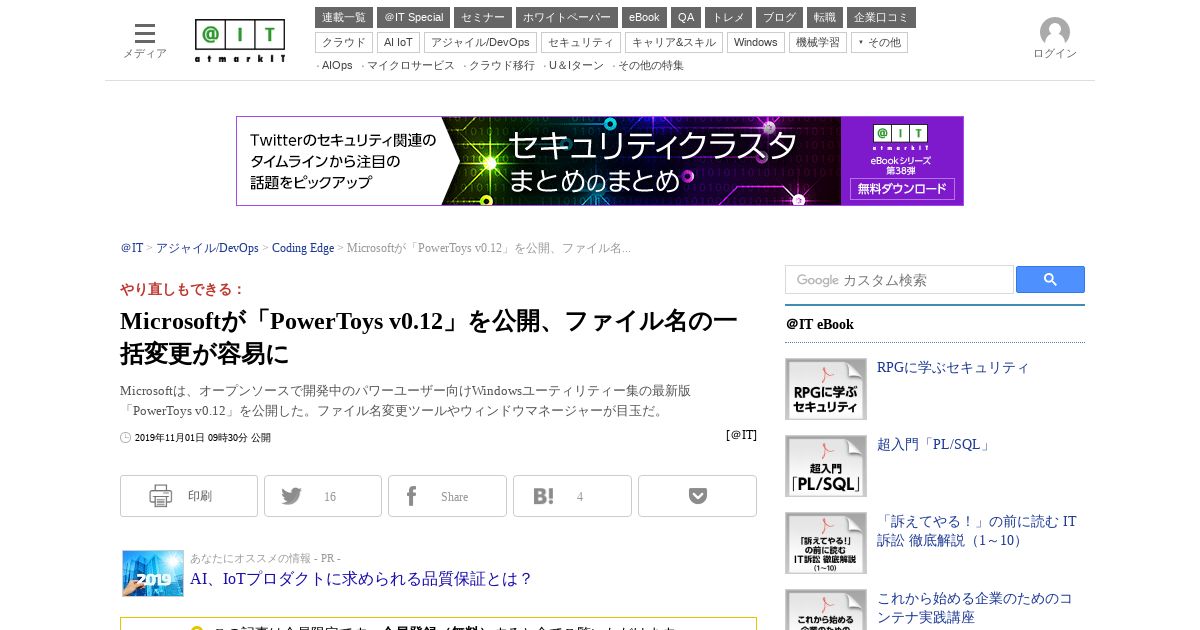The image size is (1200, 630).
Task: Open RPGに学ぶセキュリティ eBook thumbnail
Action: tap(826, 389)
